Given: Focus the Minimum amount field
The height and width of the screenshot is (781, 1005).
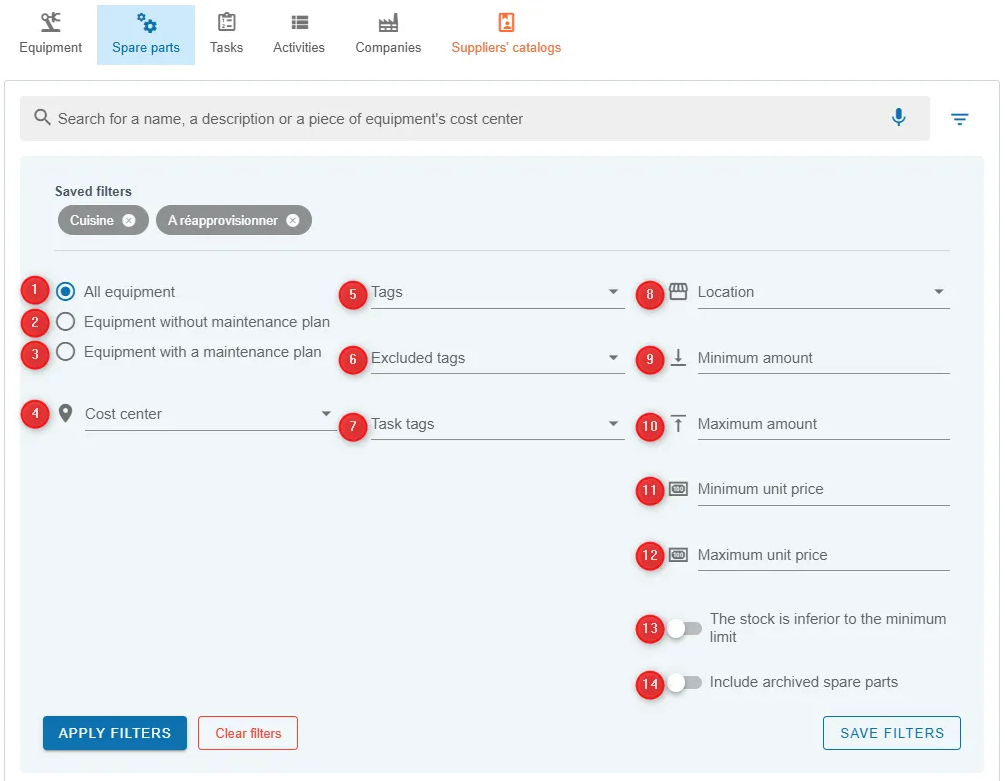Looking at the screenshot, I should click(x=823, y=358).
